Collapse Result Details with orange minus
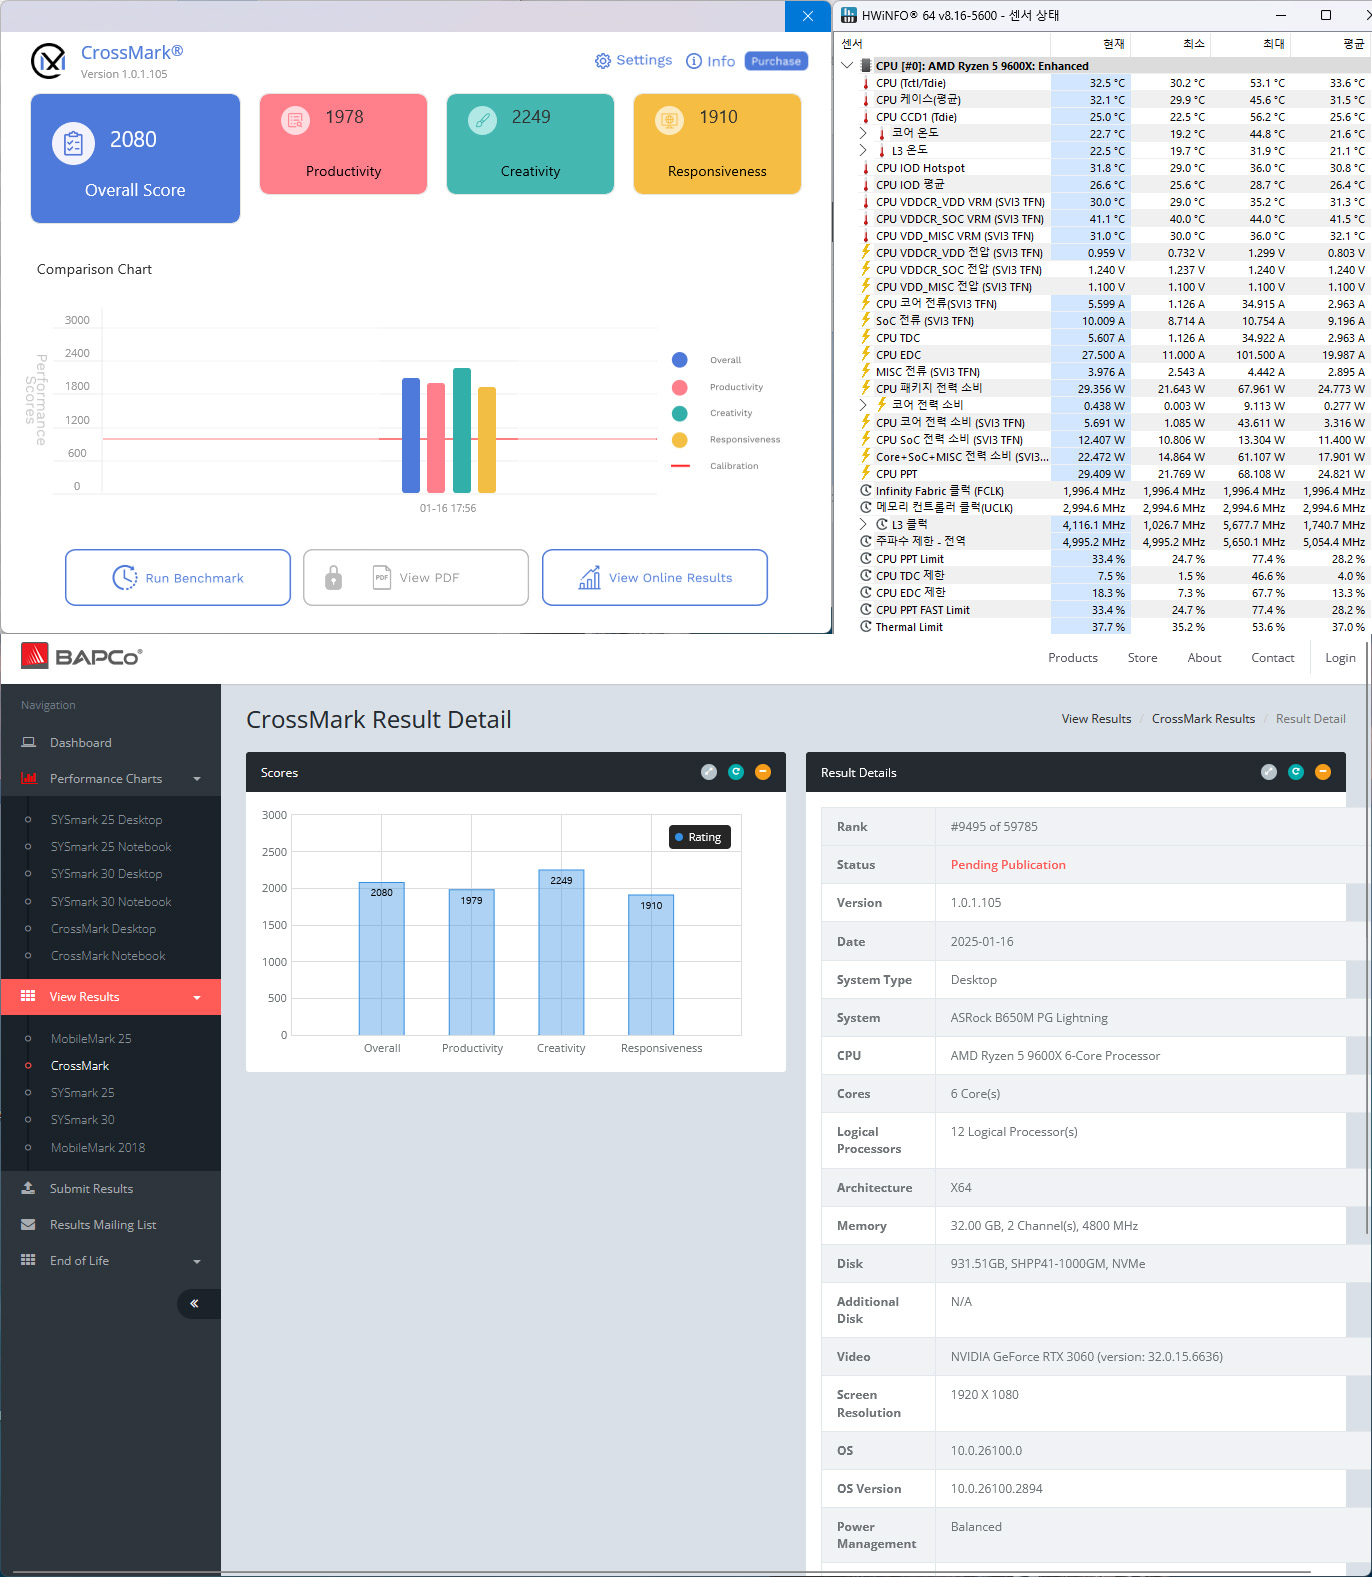 click(x=1323, y=772)
